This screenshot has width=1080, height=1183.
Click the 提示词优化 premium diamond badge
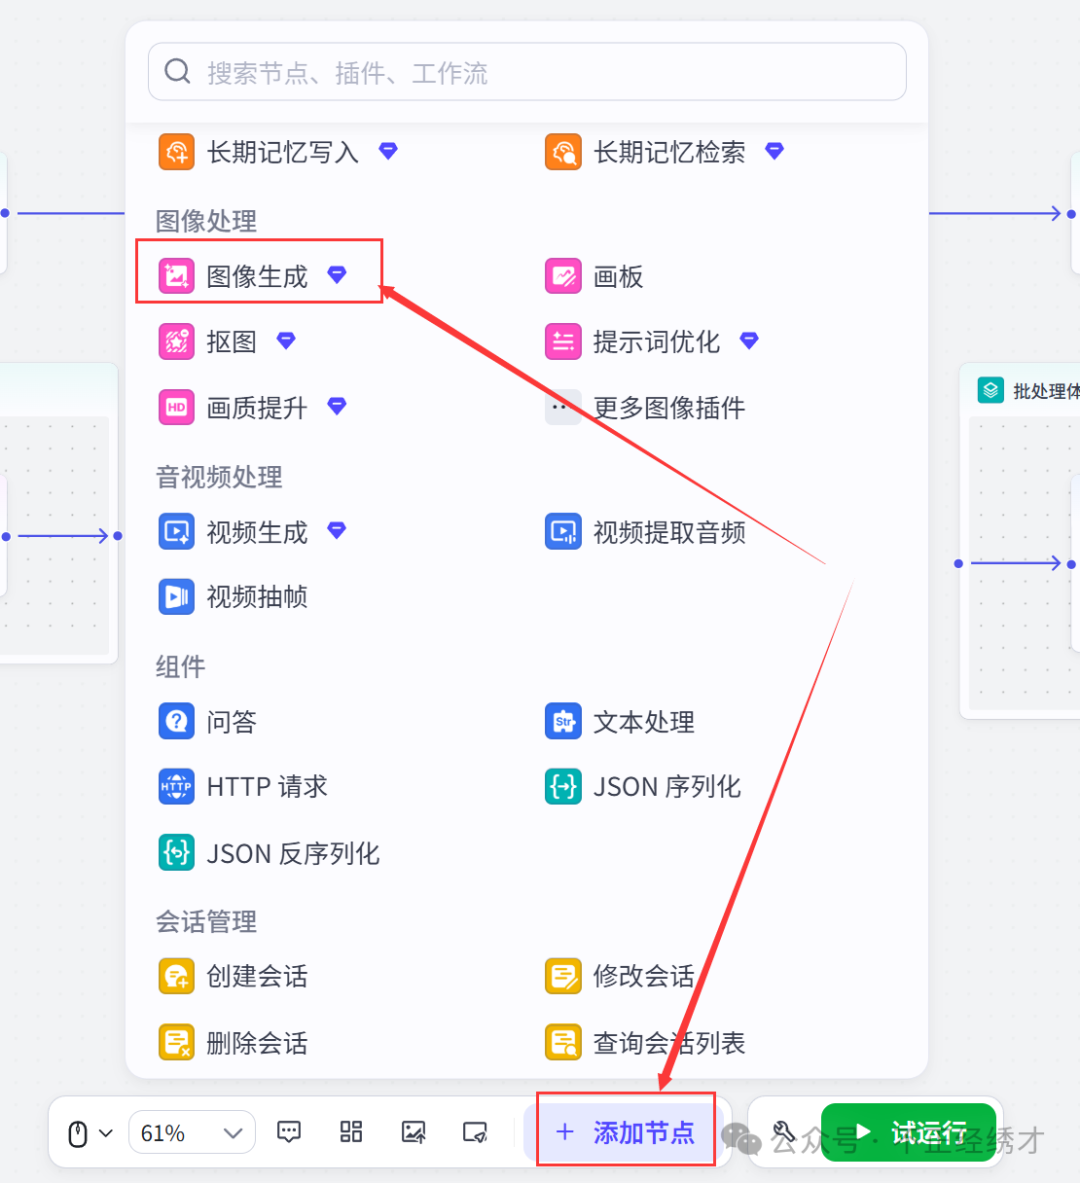tap(749, 340)
